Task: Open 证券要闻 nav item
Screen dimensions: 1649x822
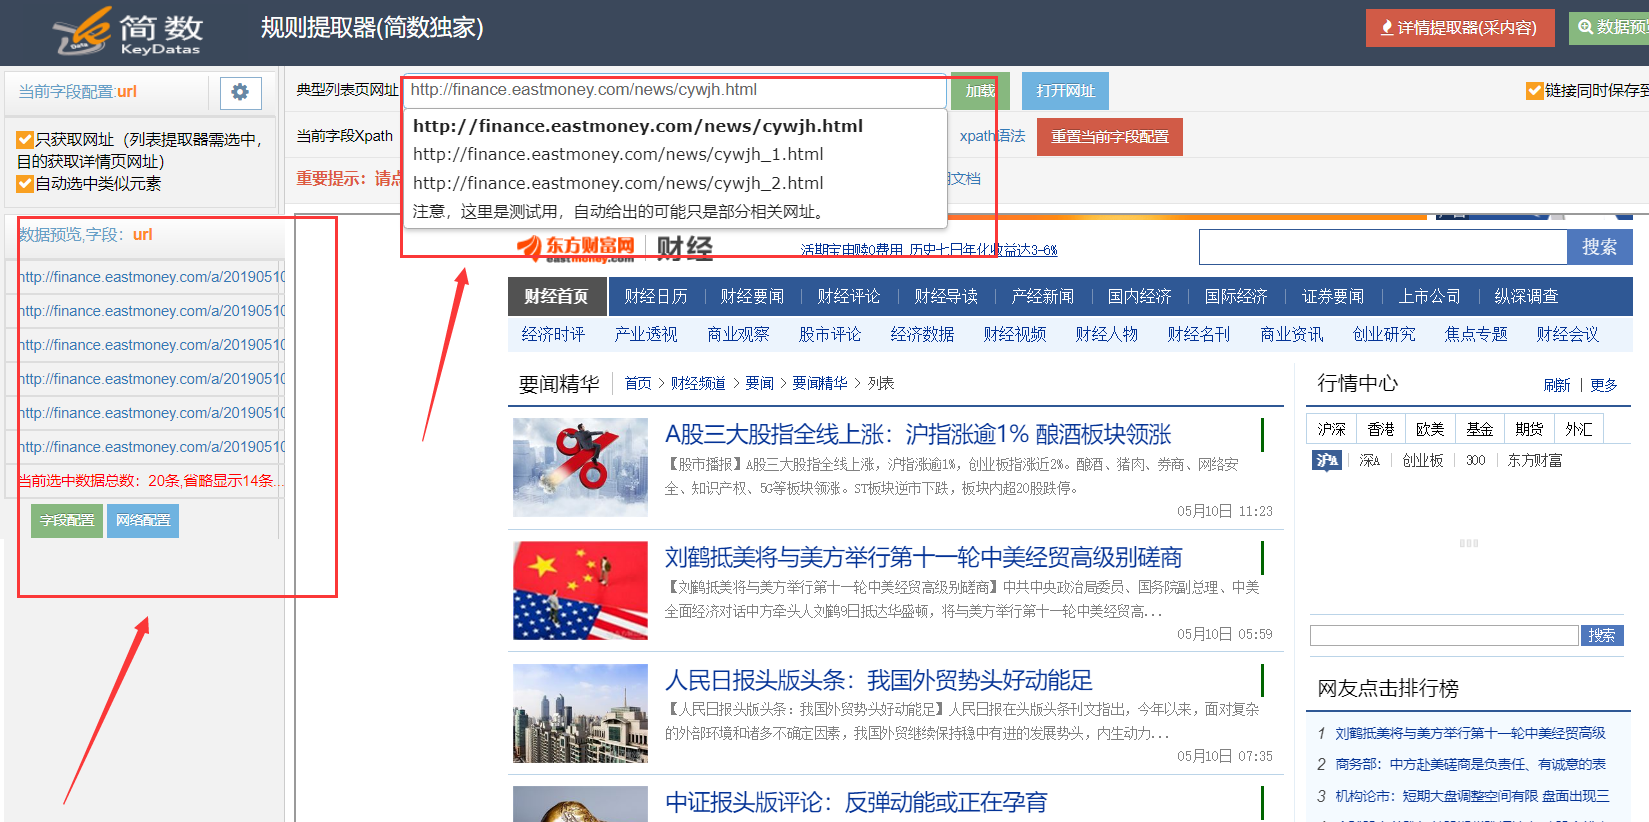Action: tap(1333, 297)
